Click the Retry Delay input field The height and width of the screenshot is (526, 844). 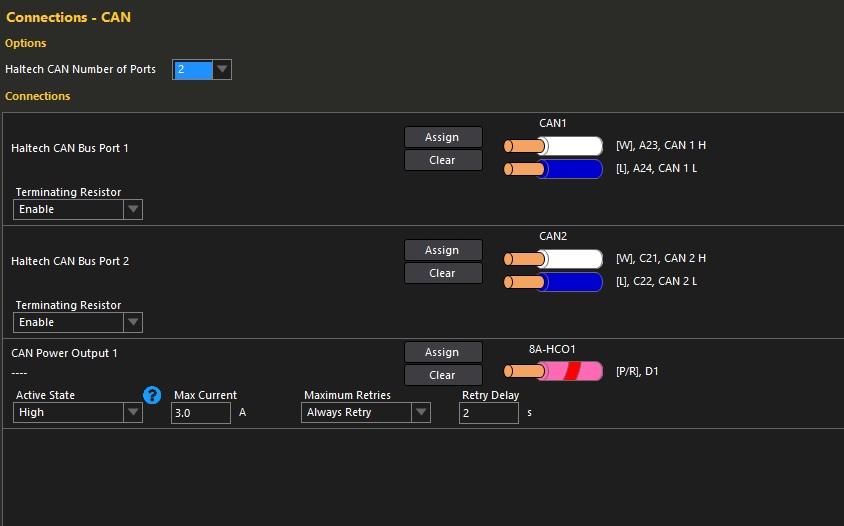489,413
